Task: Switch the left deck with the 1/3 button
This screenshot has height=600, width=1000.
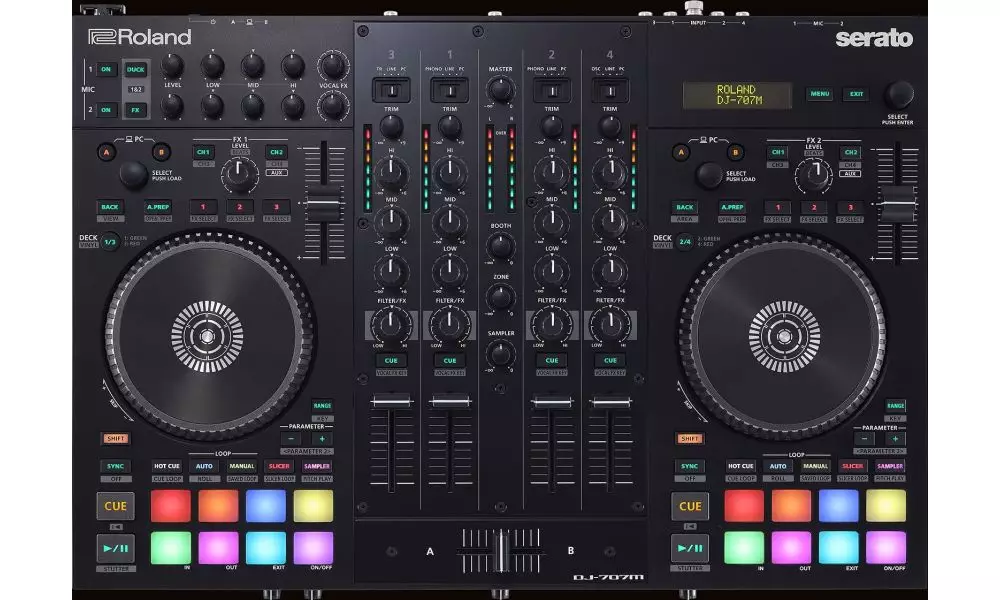Action: pyautogui.click(x=110, y=242)
